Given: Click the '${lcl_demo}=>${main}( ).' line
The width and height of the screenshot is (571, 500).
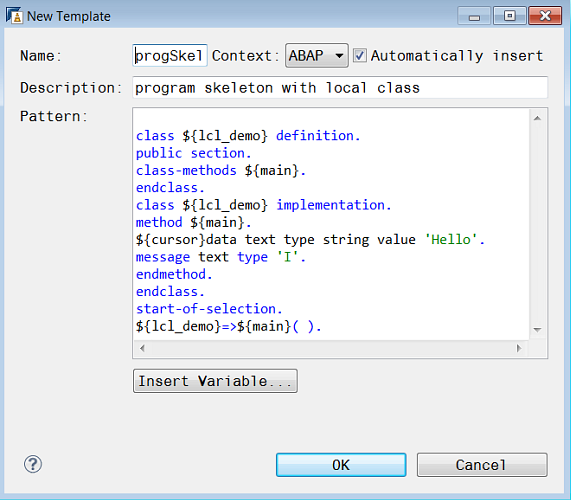Looking at the screenshot, I should [229, 326].
